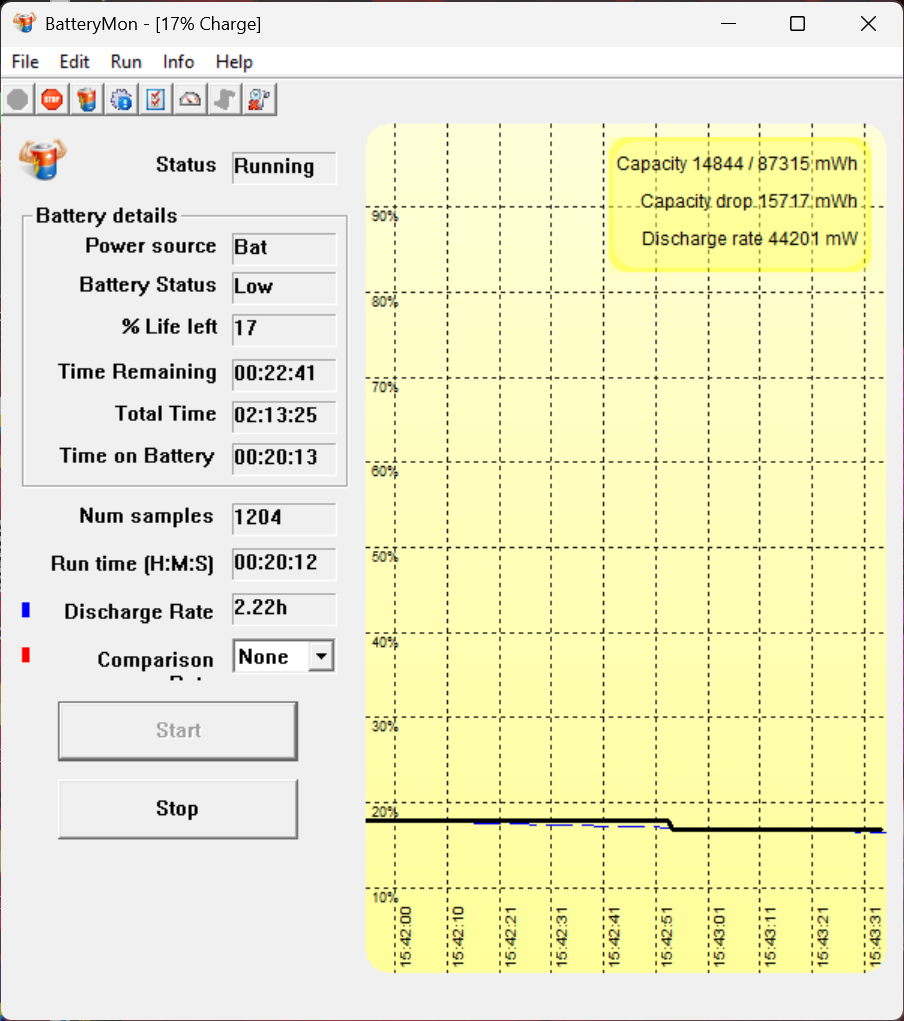The width and height of the screenshot is (904, 1021).
Task: Open the Help menu
Action: point(234,62)
